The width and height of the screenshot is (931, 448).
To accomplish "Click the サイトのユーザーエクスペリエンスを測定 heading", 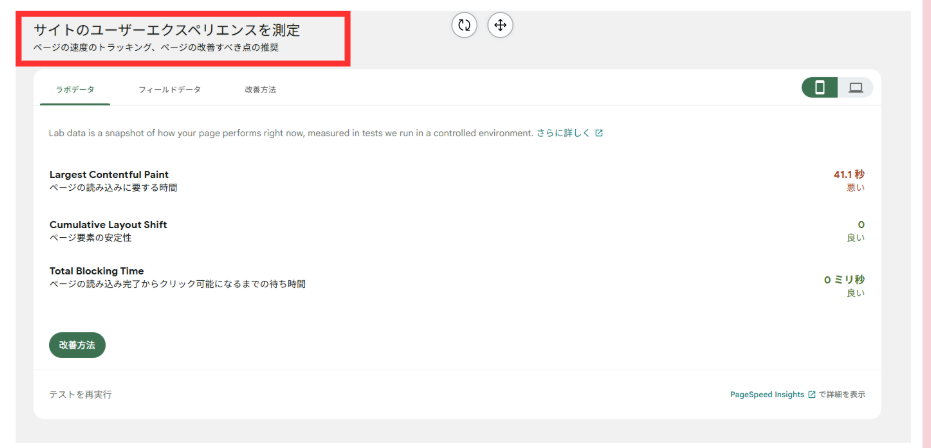I will tap(166, 30).
